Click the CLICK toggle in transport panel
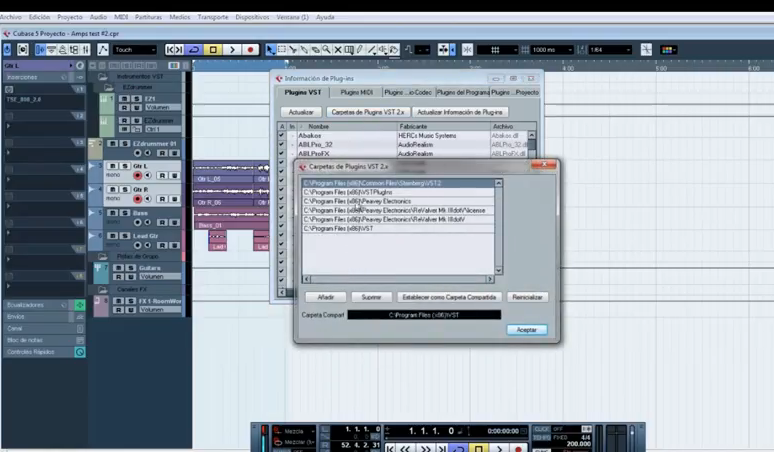The height and width of the screenshot is (452, 774). click(542, 429)
